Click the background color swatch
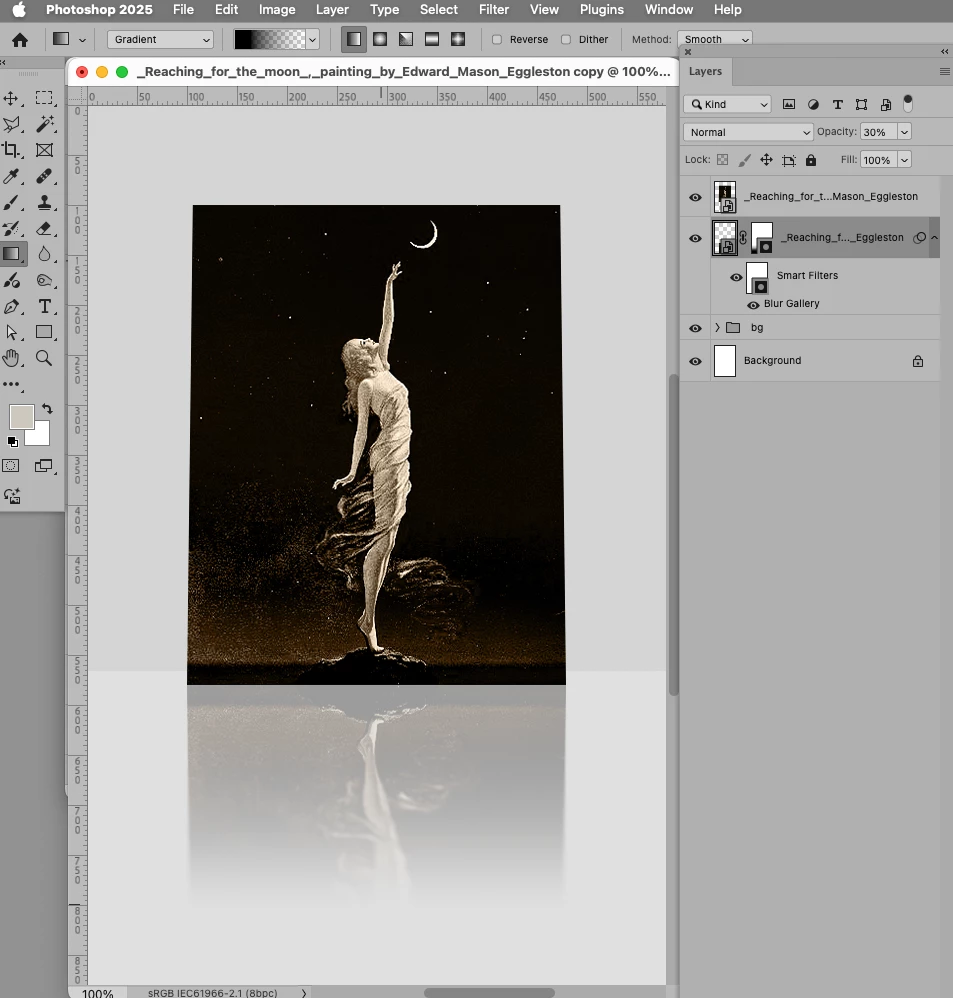The image size is (953, 998). pos(41,437)
